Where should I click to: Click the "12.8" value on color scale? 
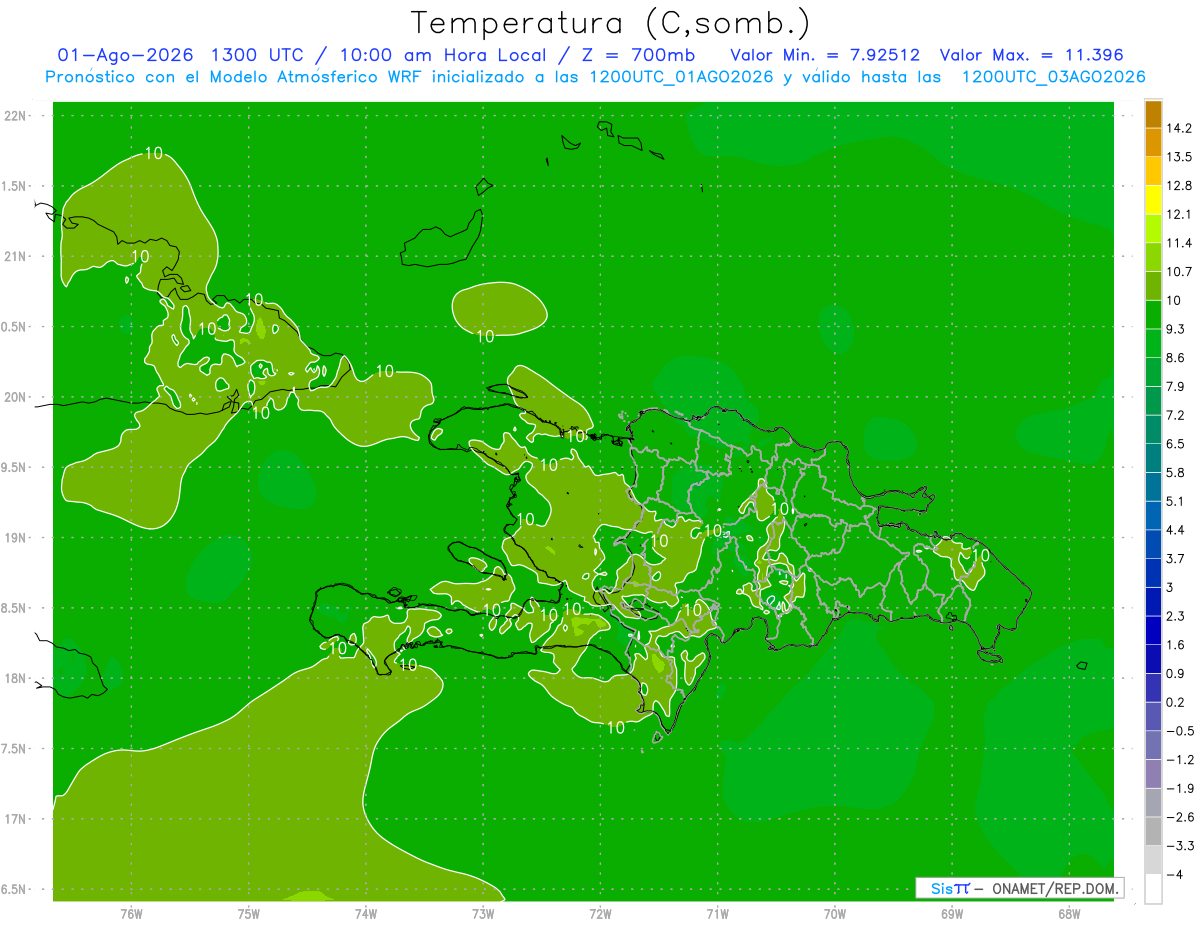[x=1179, y=186]
